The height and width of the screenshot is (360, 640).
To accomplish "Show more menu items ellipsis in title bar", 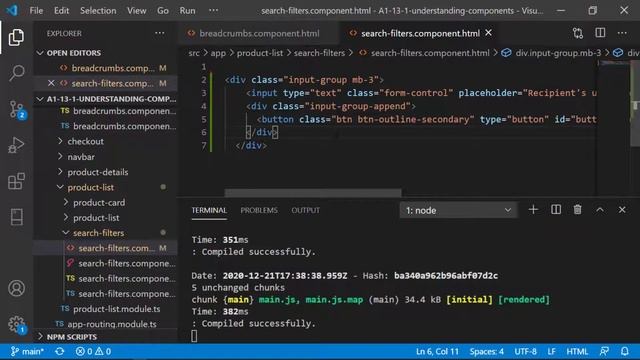I will coord(213,11).
